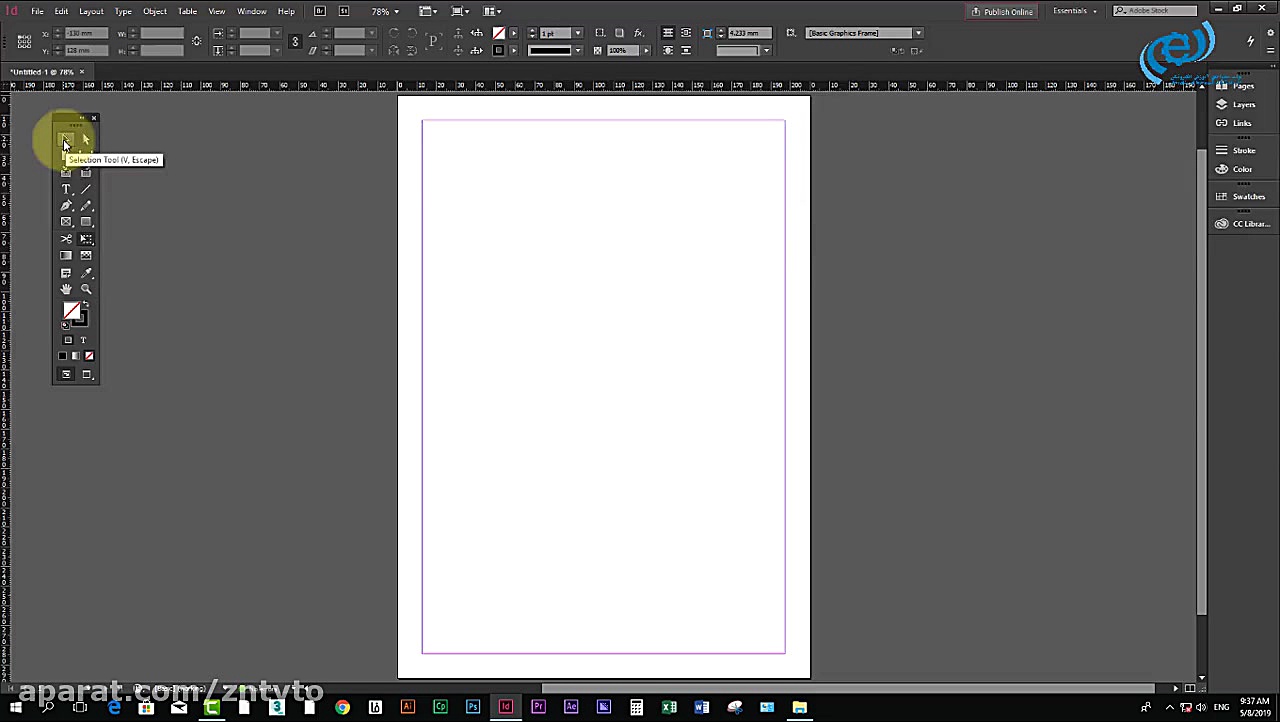Click the Fill color swatch in the toolbox

click(x=71, y=311)
